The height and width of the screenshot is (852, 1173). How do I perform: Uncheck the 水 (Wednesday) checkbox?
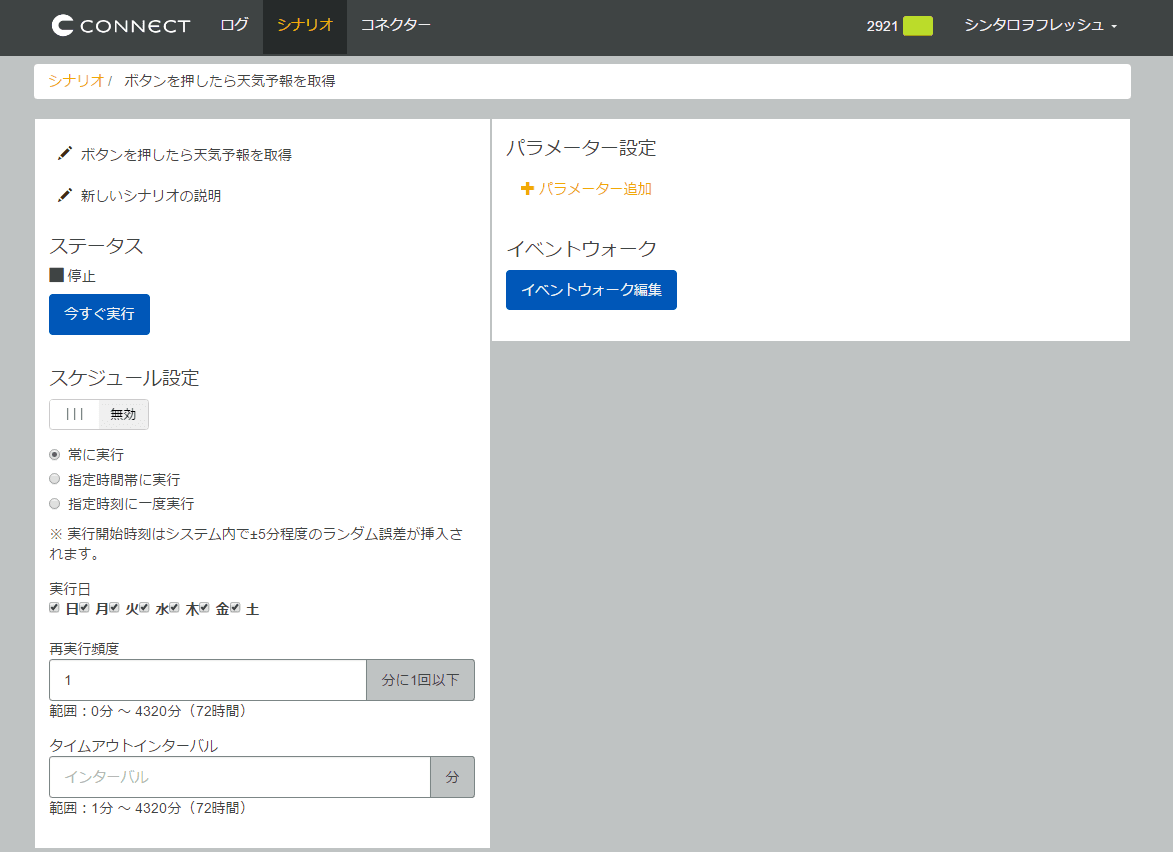145,608
